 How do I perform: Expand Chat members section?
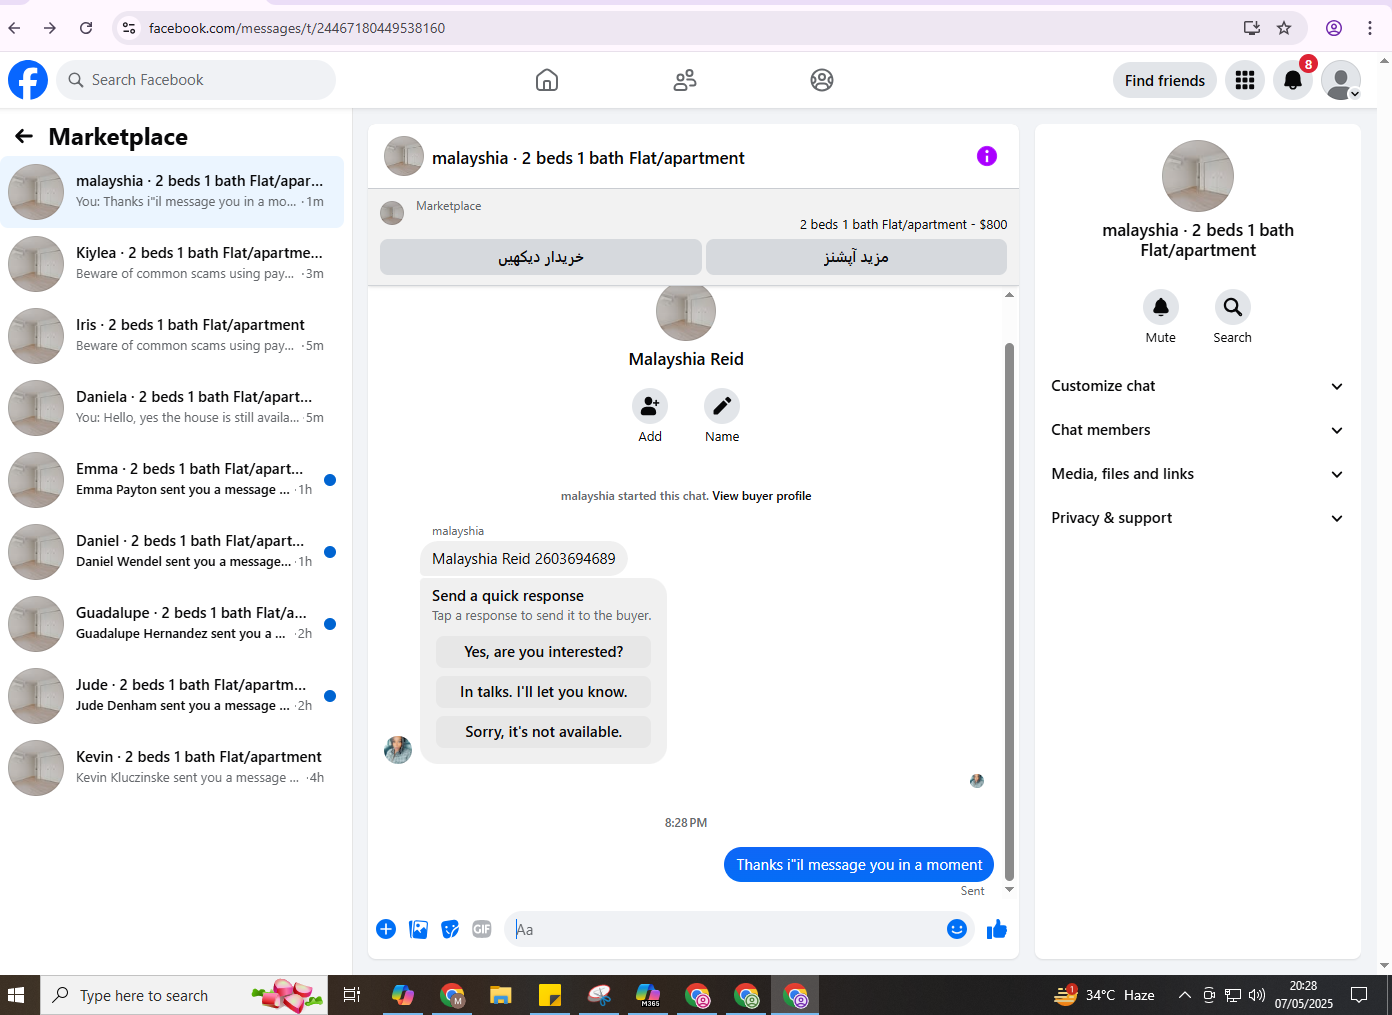tap(1197, 430)
